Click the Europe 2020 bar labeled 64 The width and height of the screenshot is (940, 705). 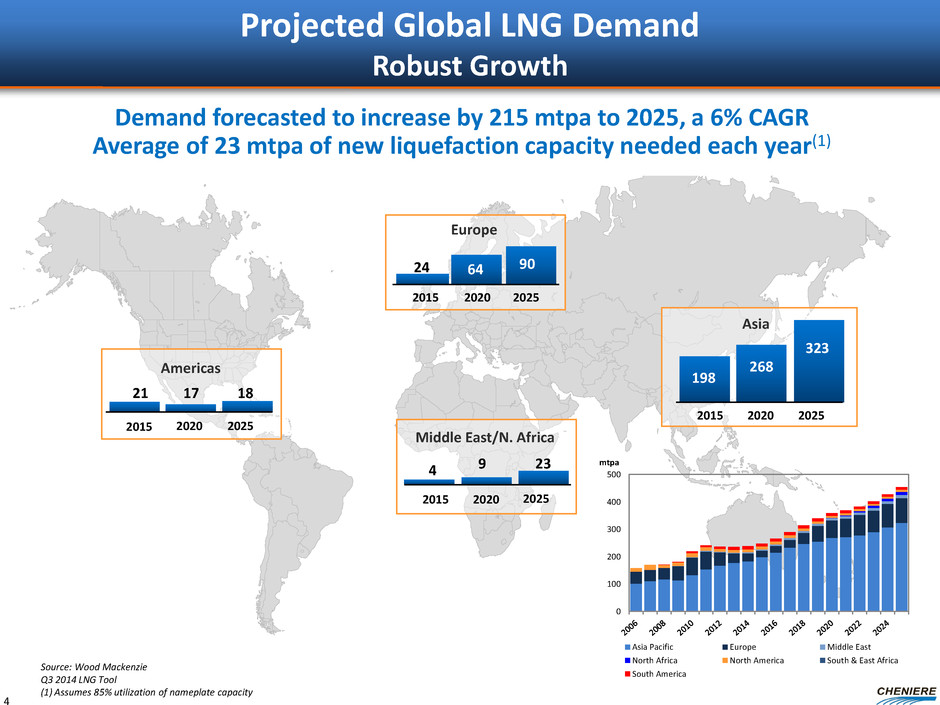click(475, 270)
